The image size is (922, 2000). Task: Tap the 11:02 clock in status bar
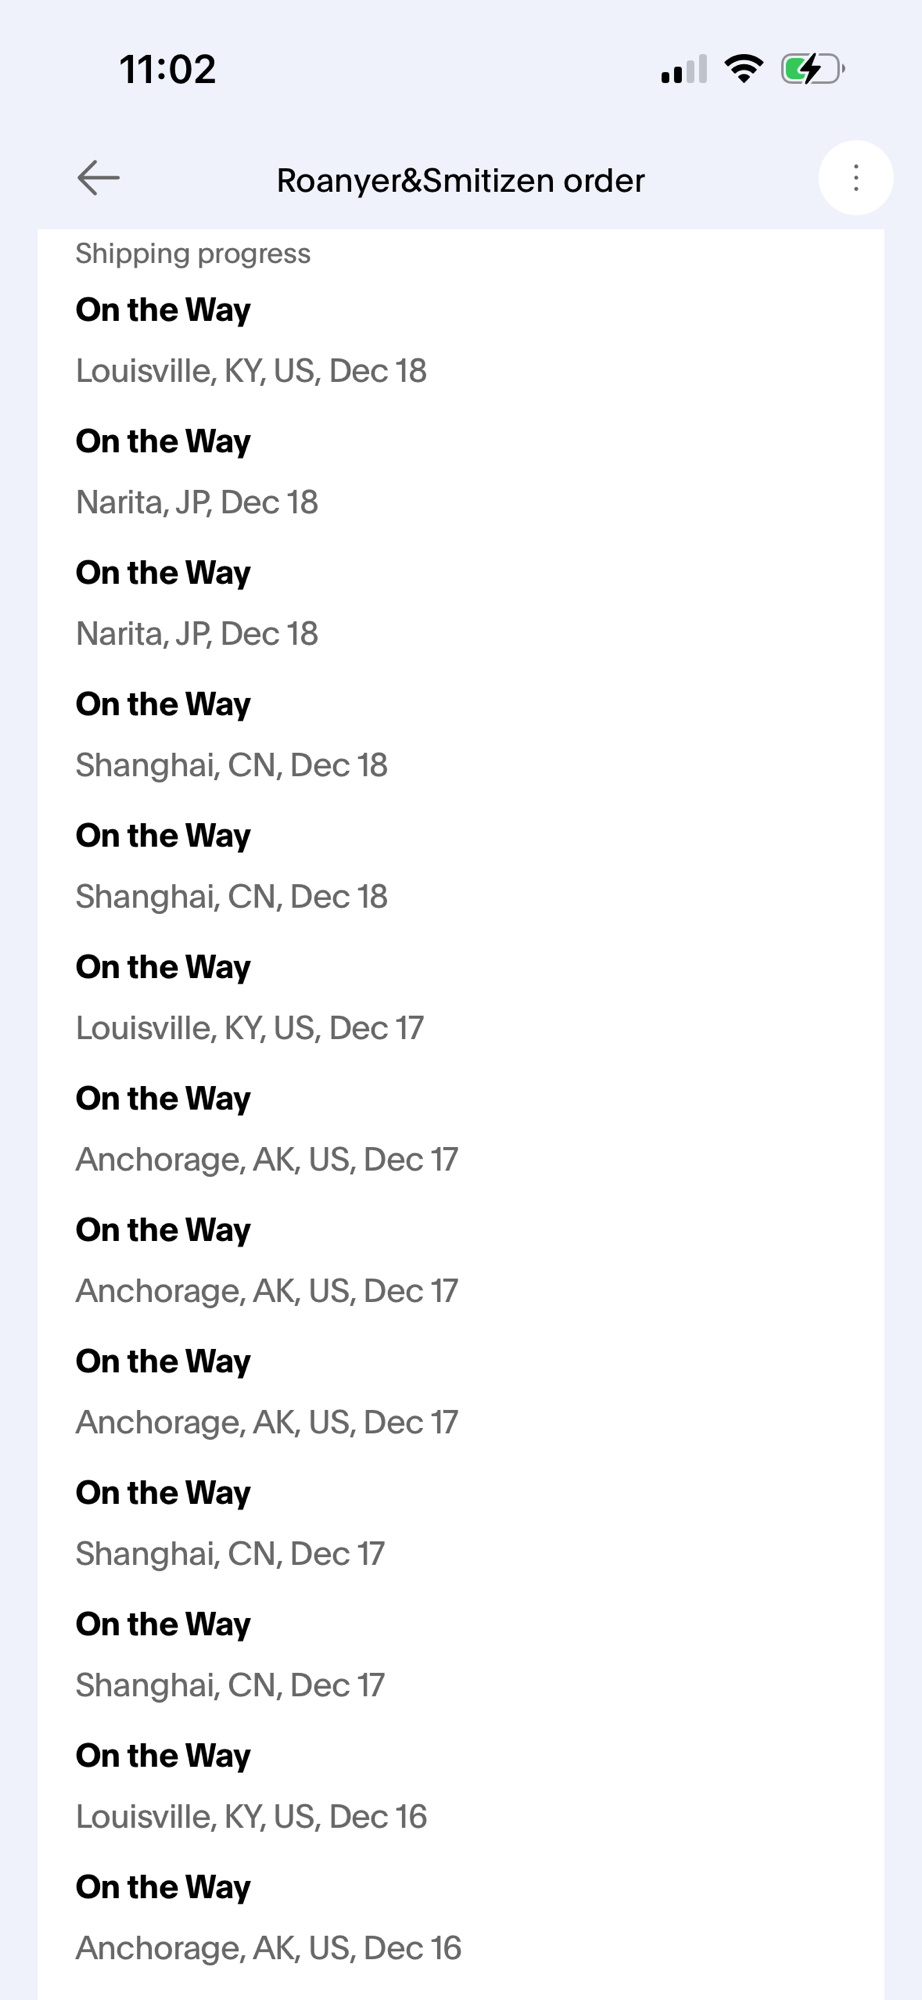(x=168, y=70)
